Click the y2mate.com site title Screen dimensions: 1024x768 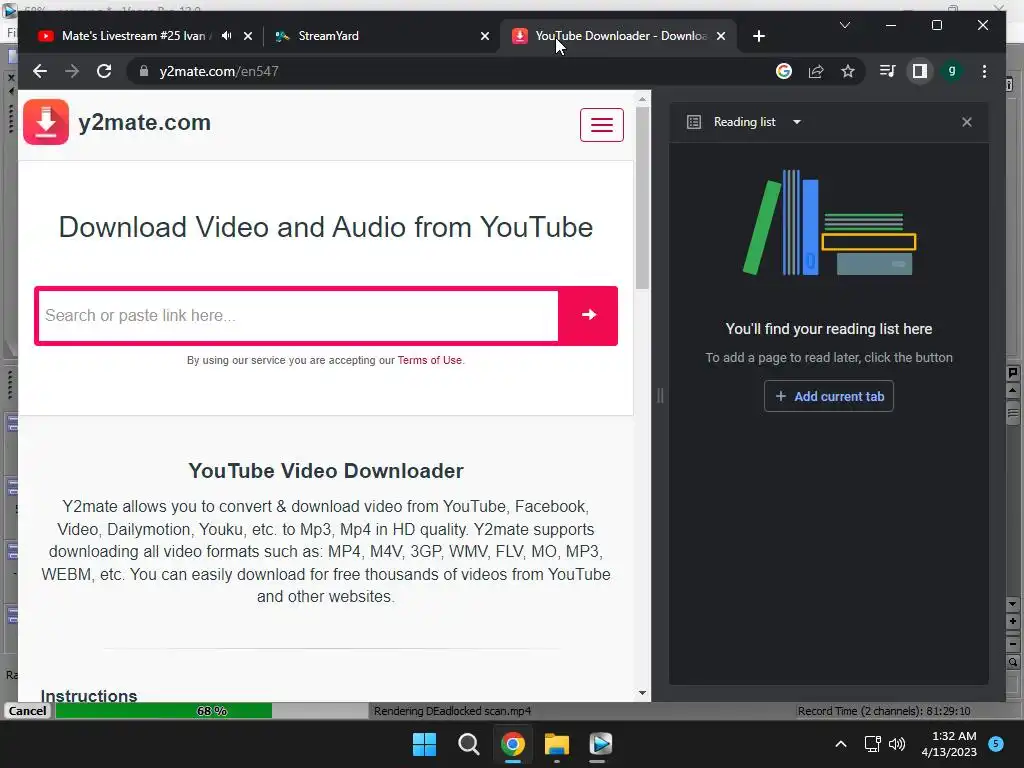coord(144,122)
